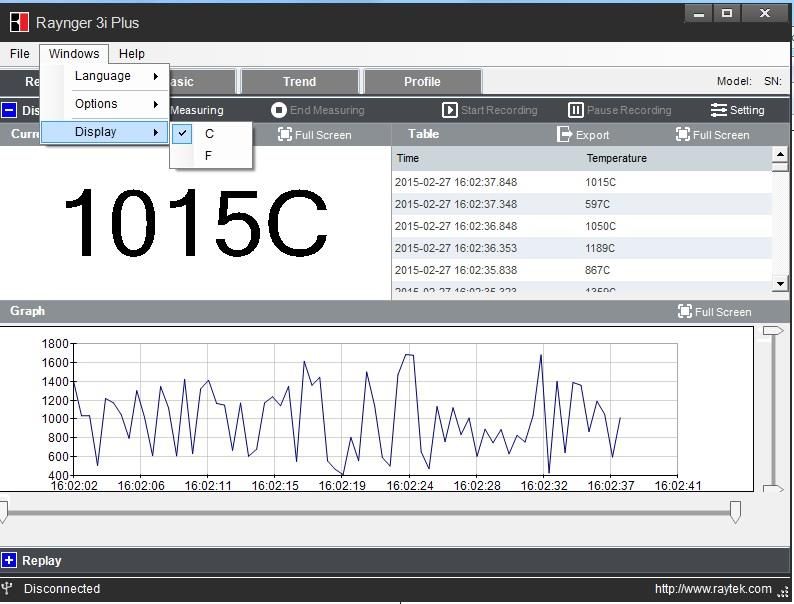Click the top handle of vertical graph slider
The height and width of the screenshot is (604, 794).
click(773, 331)
